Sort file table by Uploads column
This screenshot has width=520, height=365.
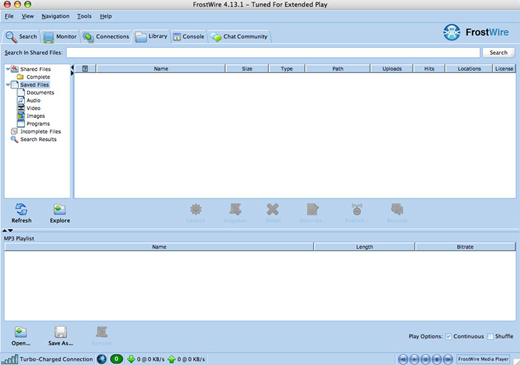pyautogui.click(x=392, y=69)
